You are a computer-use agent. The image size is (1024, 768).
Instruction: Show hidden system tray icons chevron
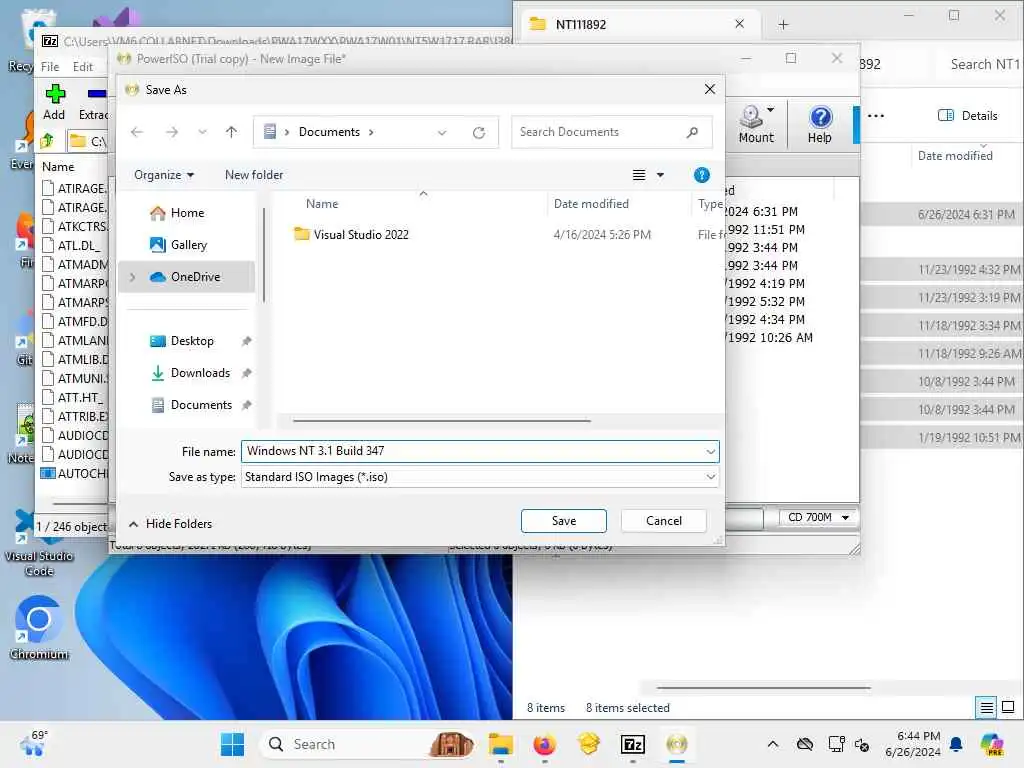pos(773,744)
